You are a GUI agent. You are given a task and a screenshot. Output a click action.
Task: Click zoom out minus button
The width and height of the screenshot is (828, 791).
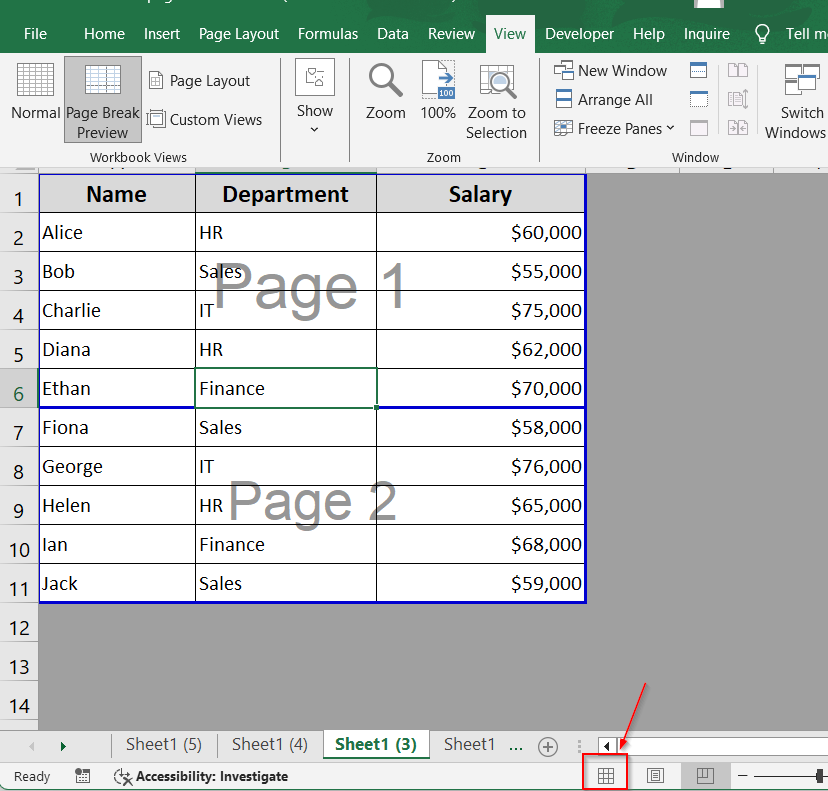tap(742, 776)
